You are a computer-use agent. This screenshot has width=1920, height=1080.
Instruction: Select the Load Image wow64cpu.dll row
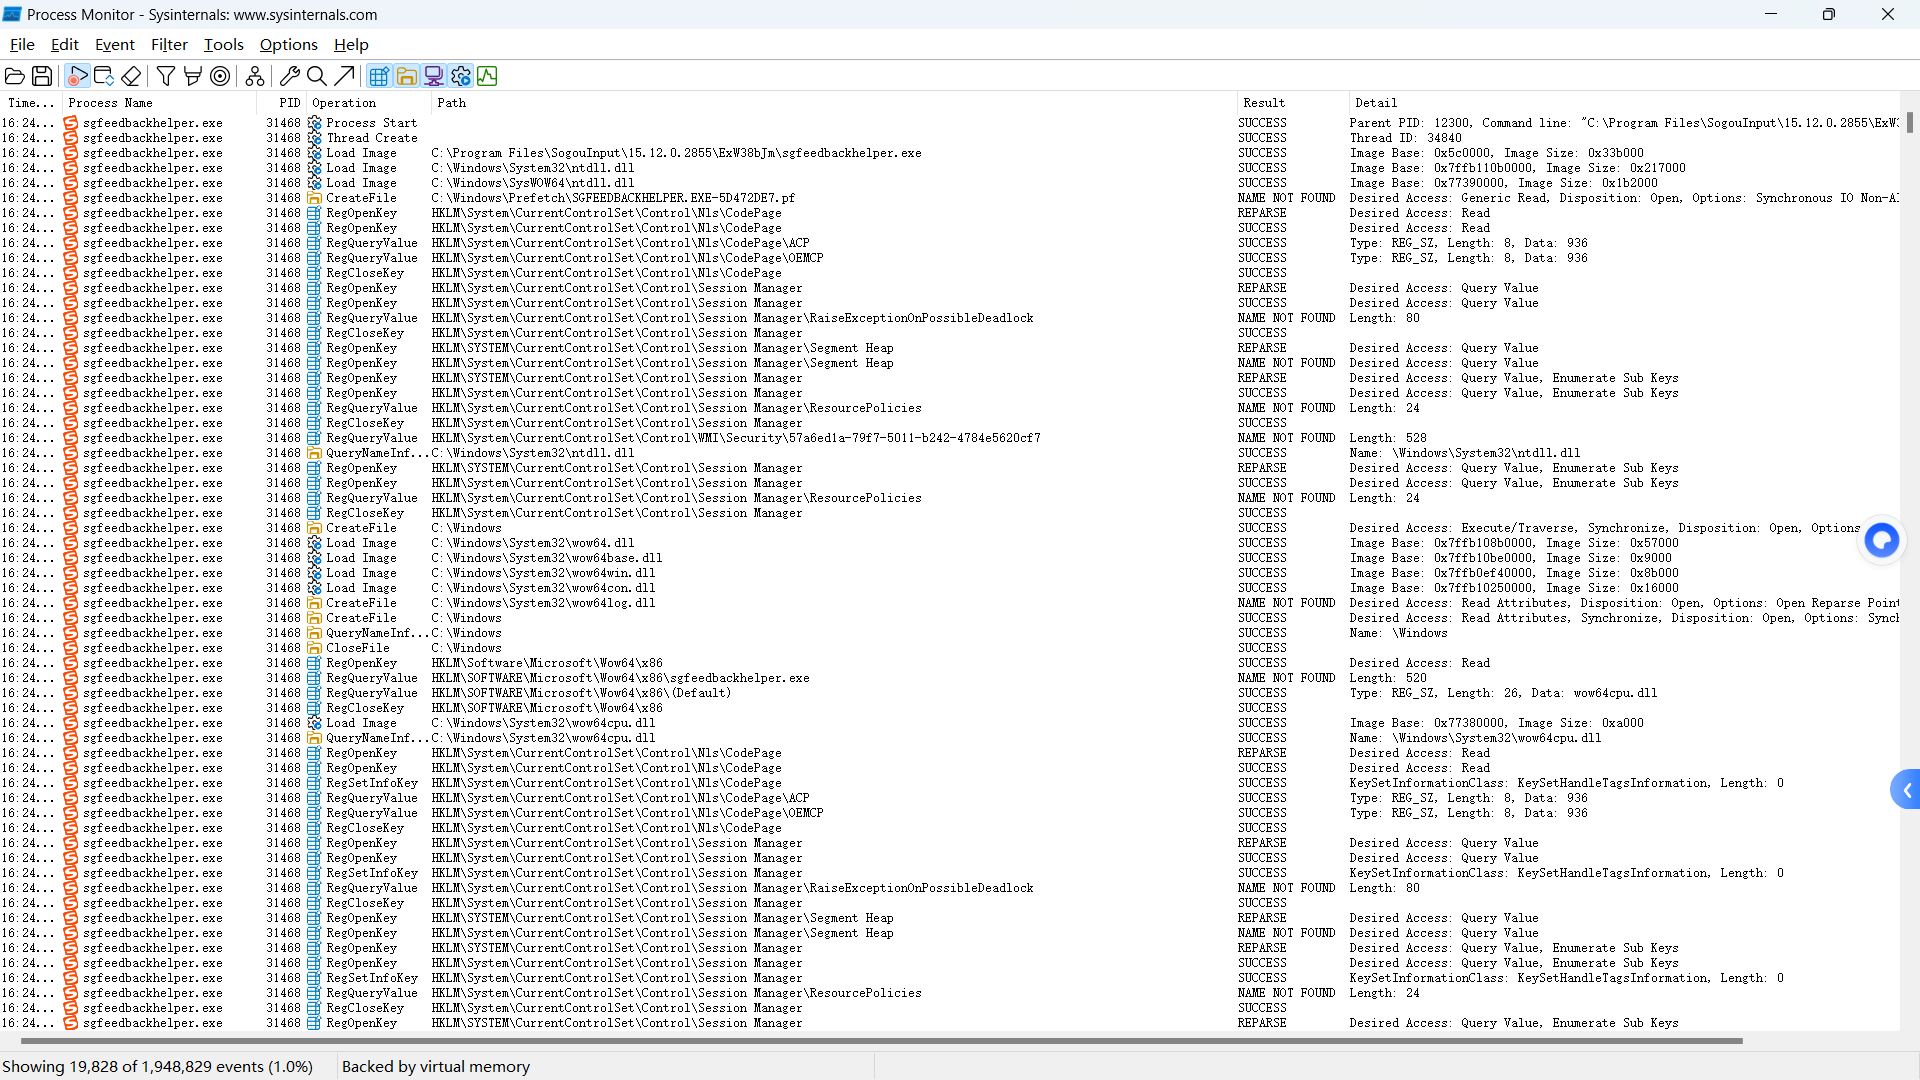point(950,723)
